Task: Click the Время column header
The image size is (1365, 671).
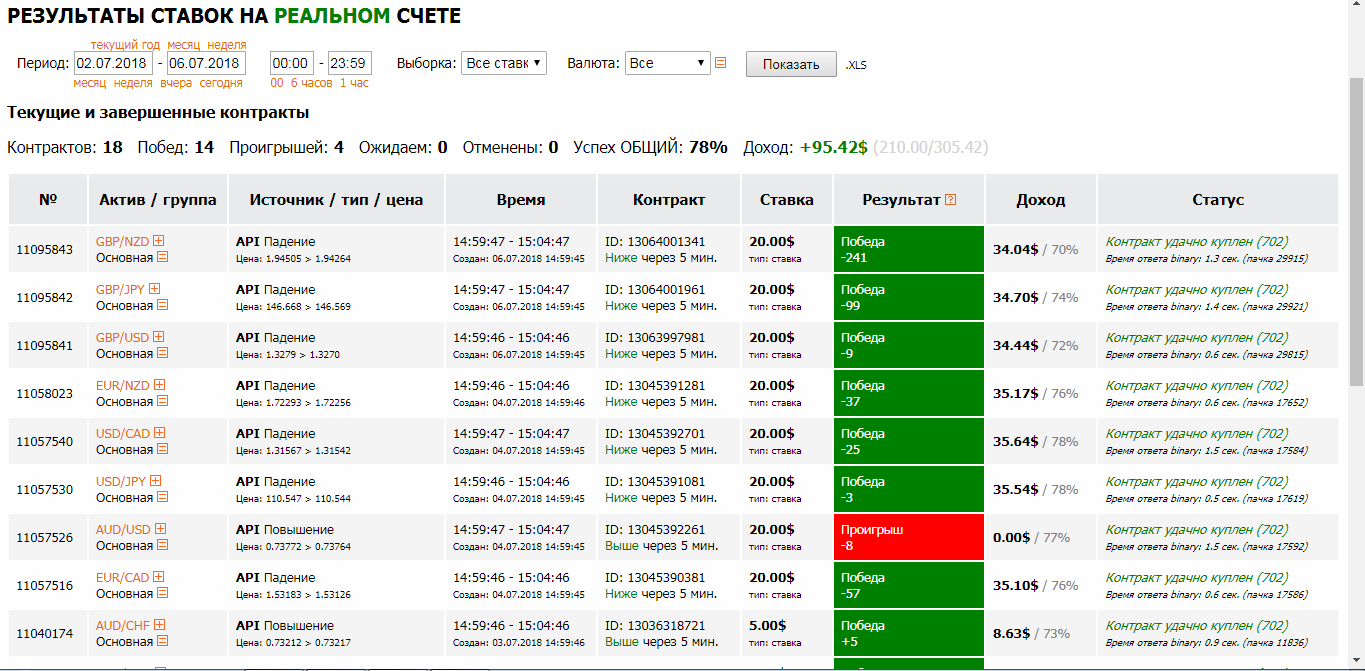Action: click(521, 199)
